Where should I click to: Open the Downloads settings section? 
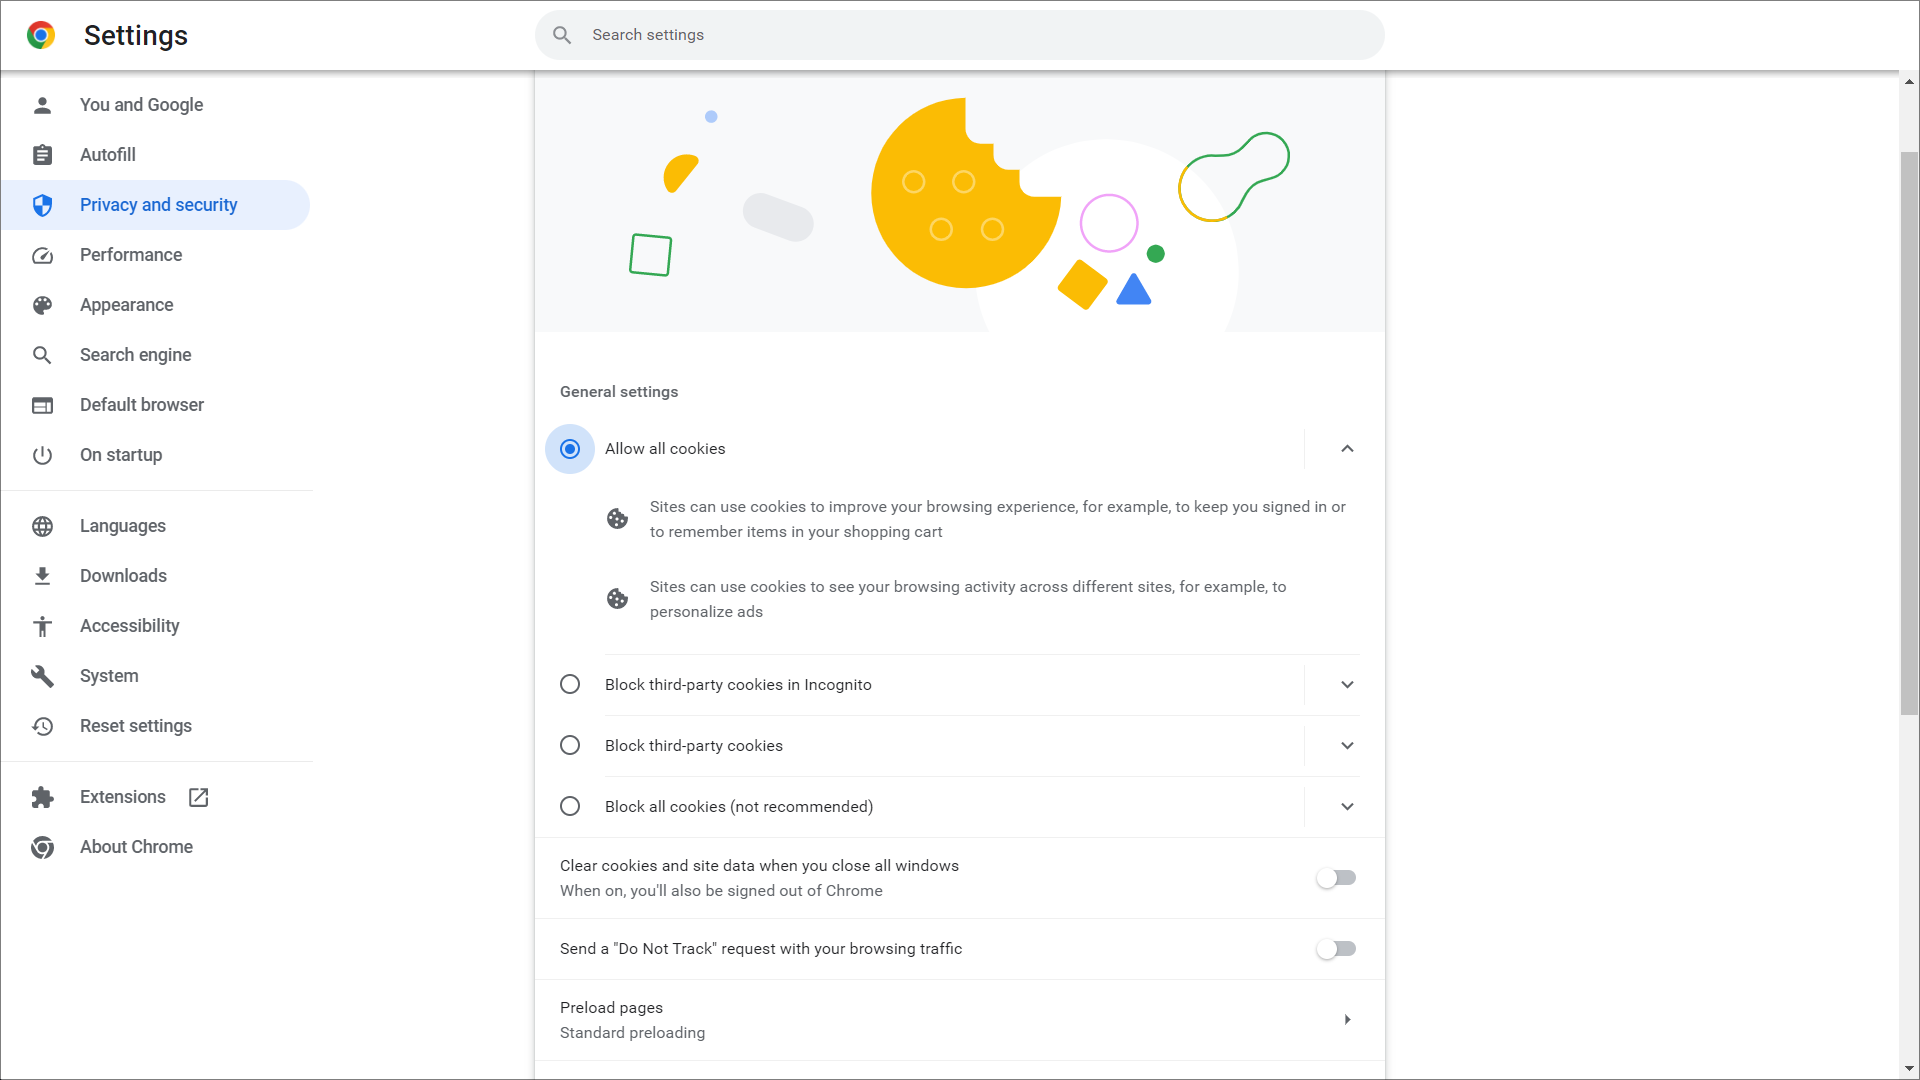coord(123,576)
